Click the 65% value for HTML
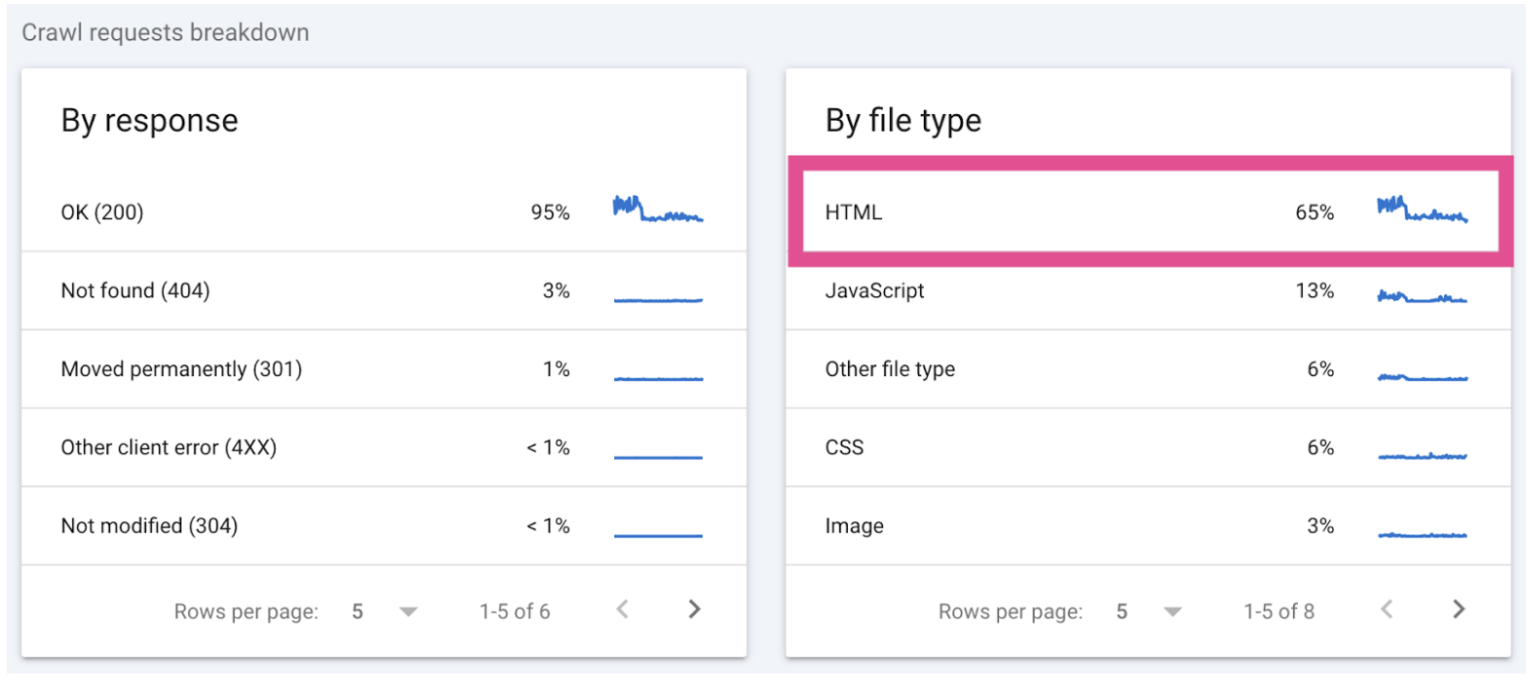 click(1314, 212)
